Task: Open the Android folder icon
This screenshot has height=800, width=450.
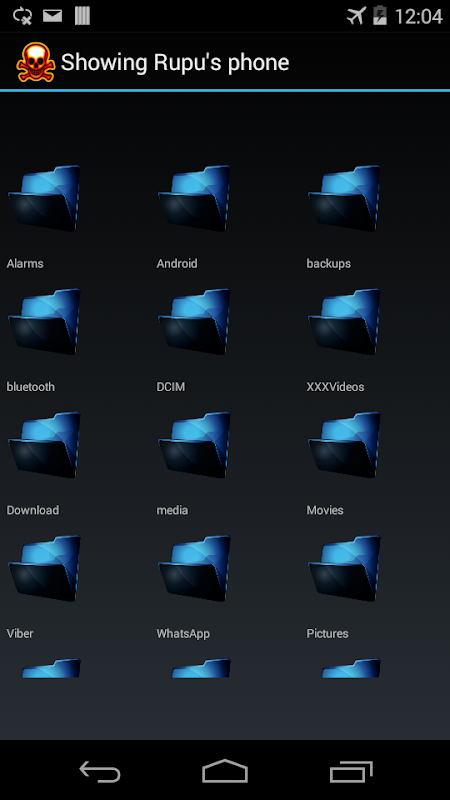Action: click(194, 198)
